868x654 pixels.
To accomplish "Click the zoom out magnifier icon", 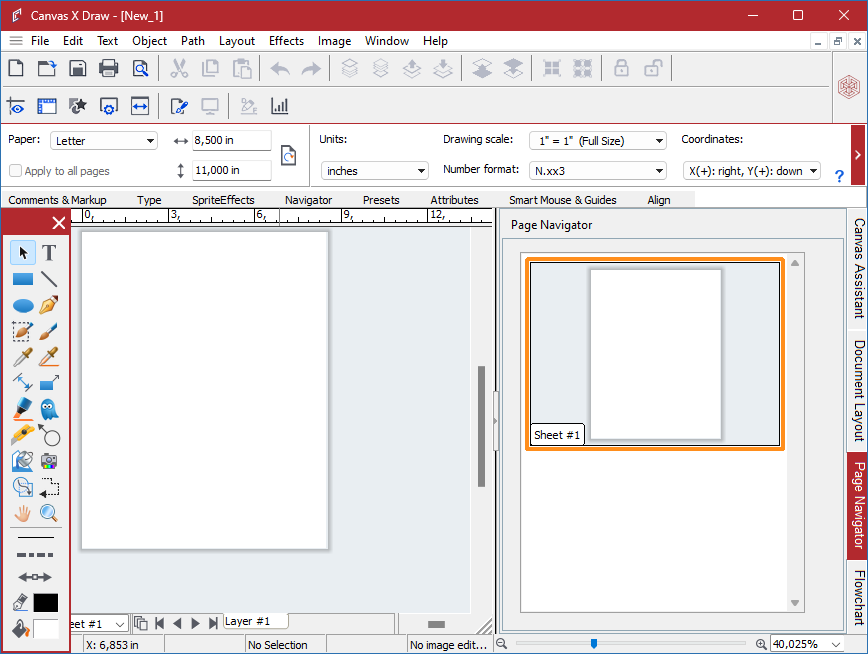I will coord(502,643).
